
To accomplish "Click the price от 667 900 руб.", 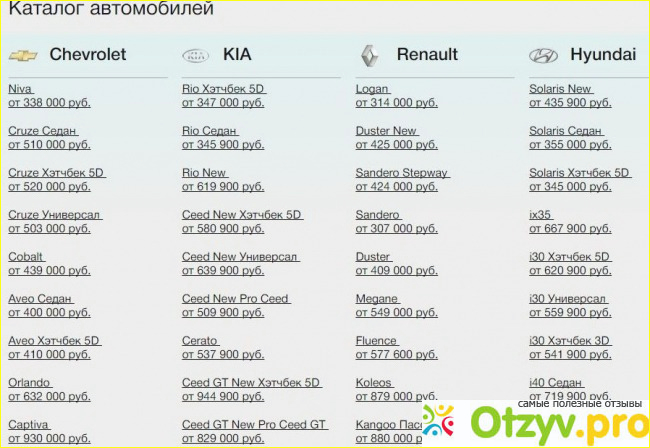I will 570,228.
